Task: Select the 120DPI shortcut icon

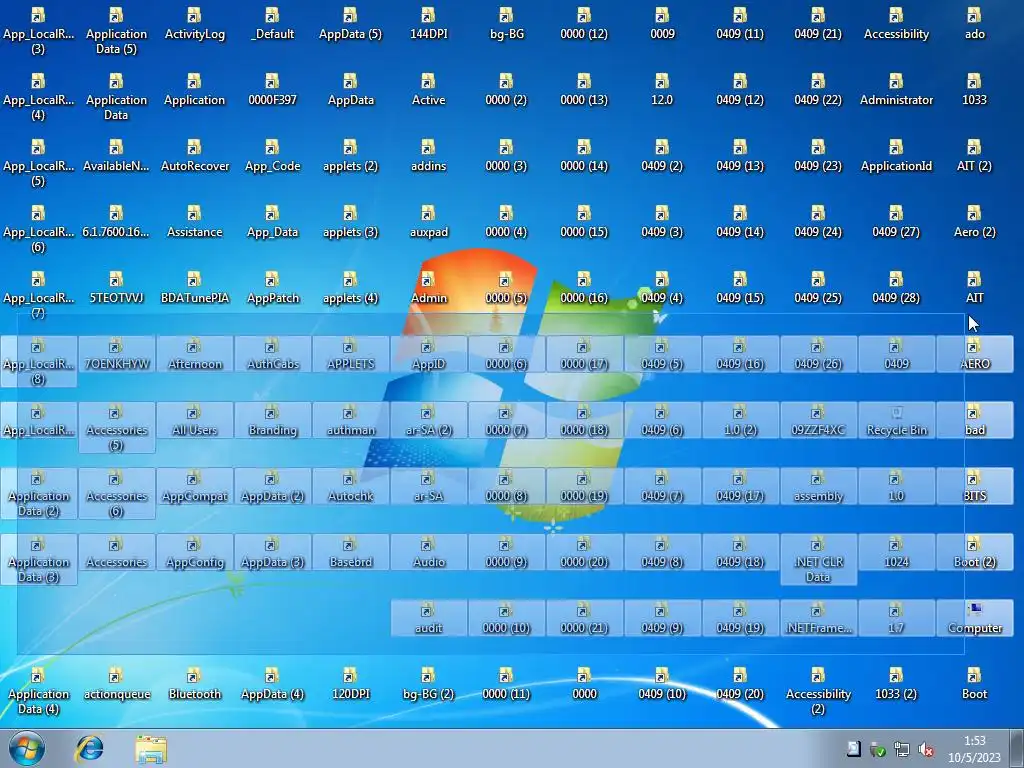Action: coord(351,684)
